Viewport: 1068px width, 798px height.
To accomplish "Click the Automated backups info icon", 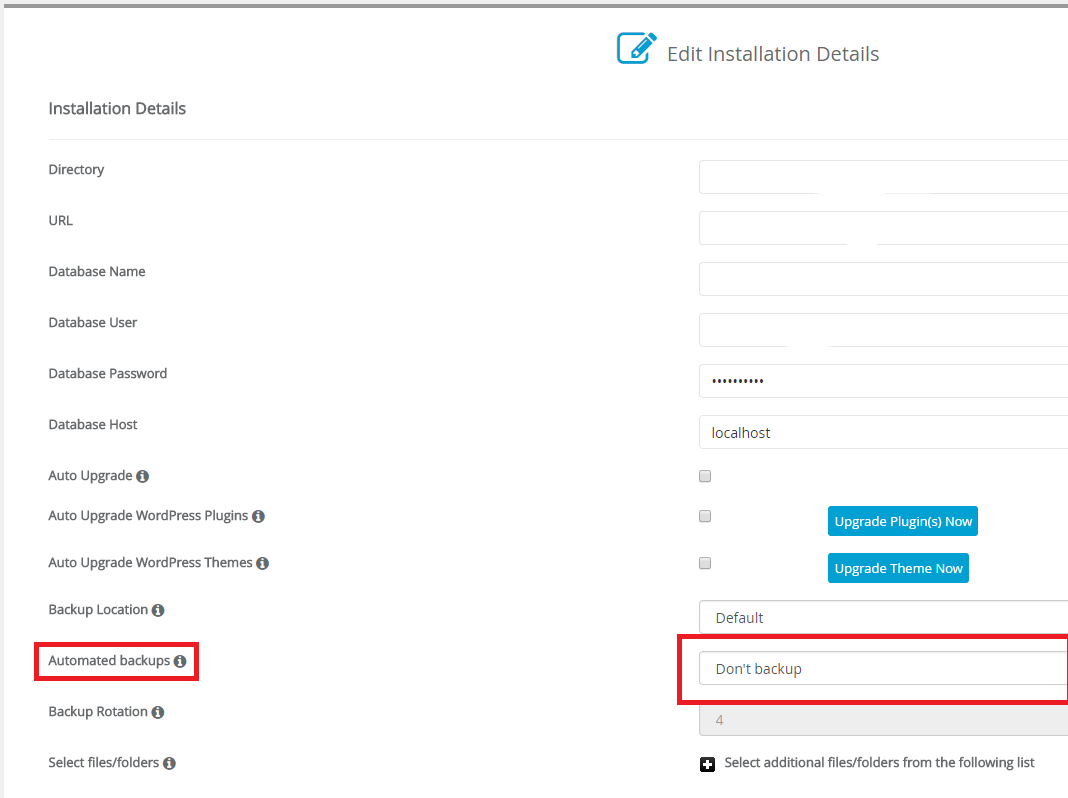I will pyautogui.click(x=179, y=660).
